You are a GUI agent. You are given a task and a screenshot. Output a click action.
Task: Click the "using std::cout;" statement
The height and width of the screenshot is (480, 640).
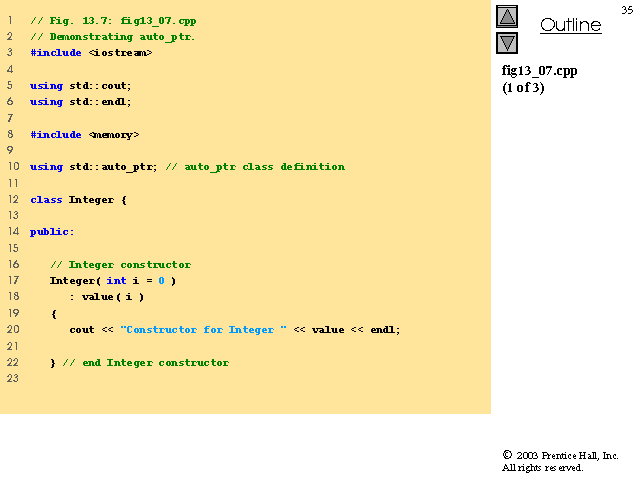tap(80, 85)
